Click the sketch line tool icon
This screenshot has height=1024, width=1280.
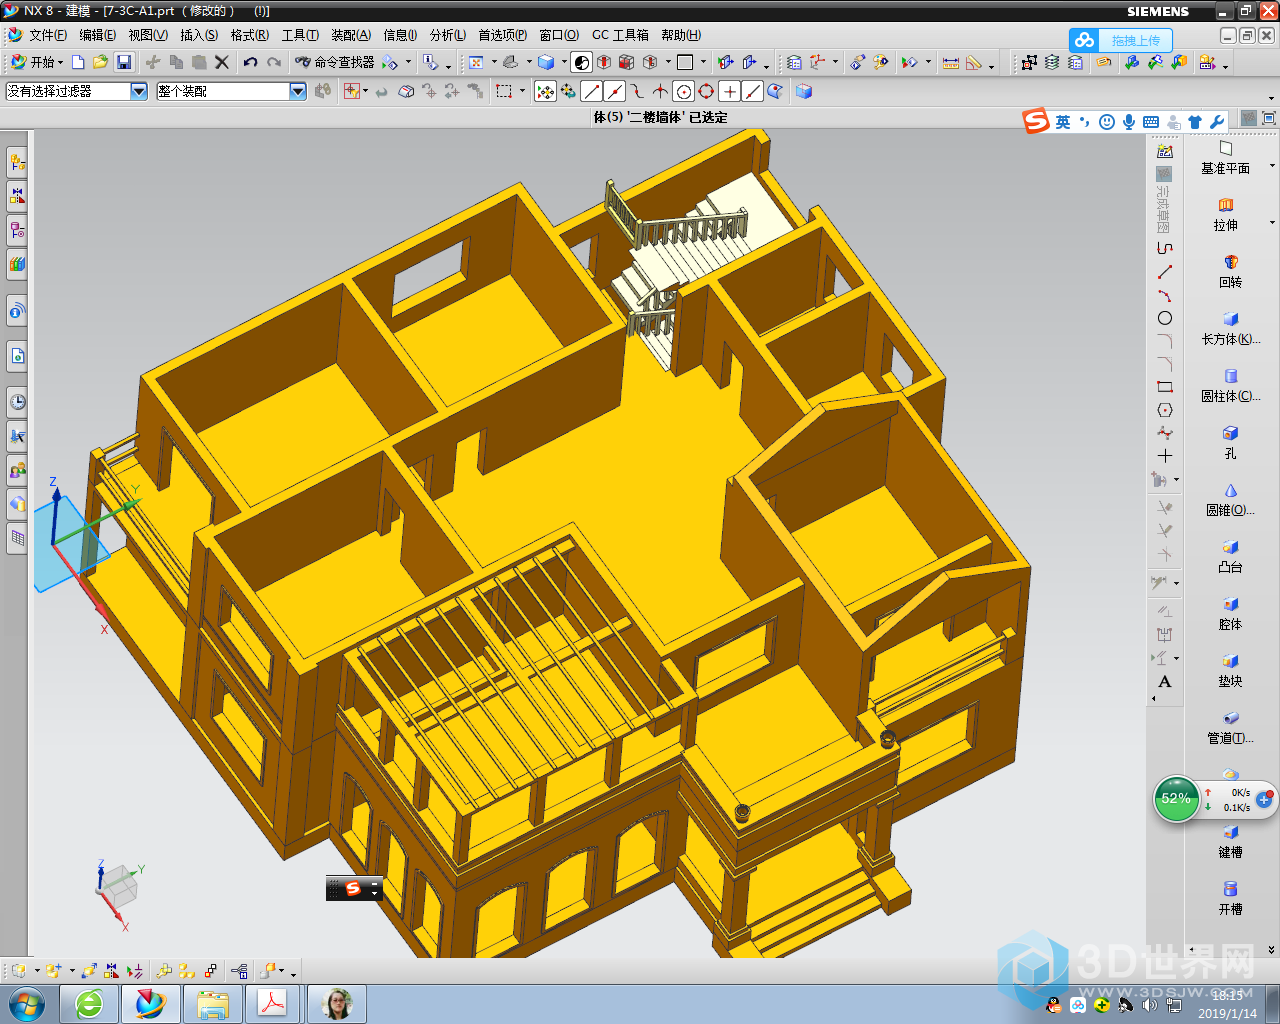(x=1165, y=272)
